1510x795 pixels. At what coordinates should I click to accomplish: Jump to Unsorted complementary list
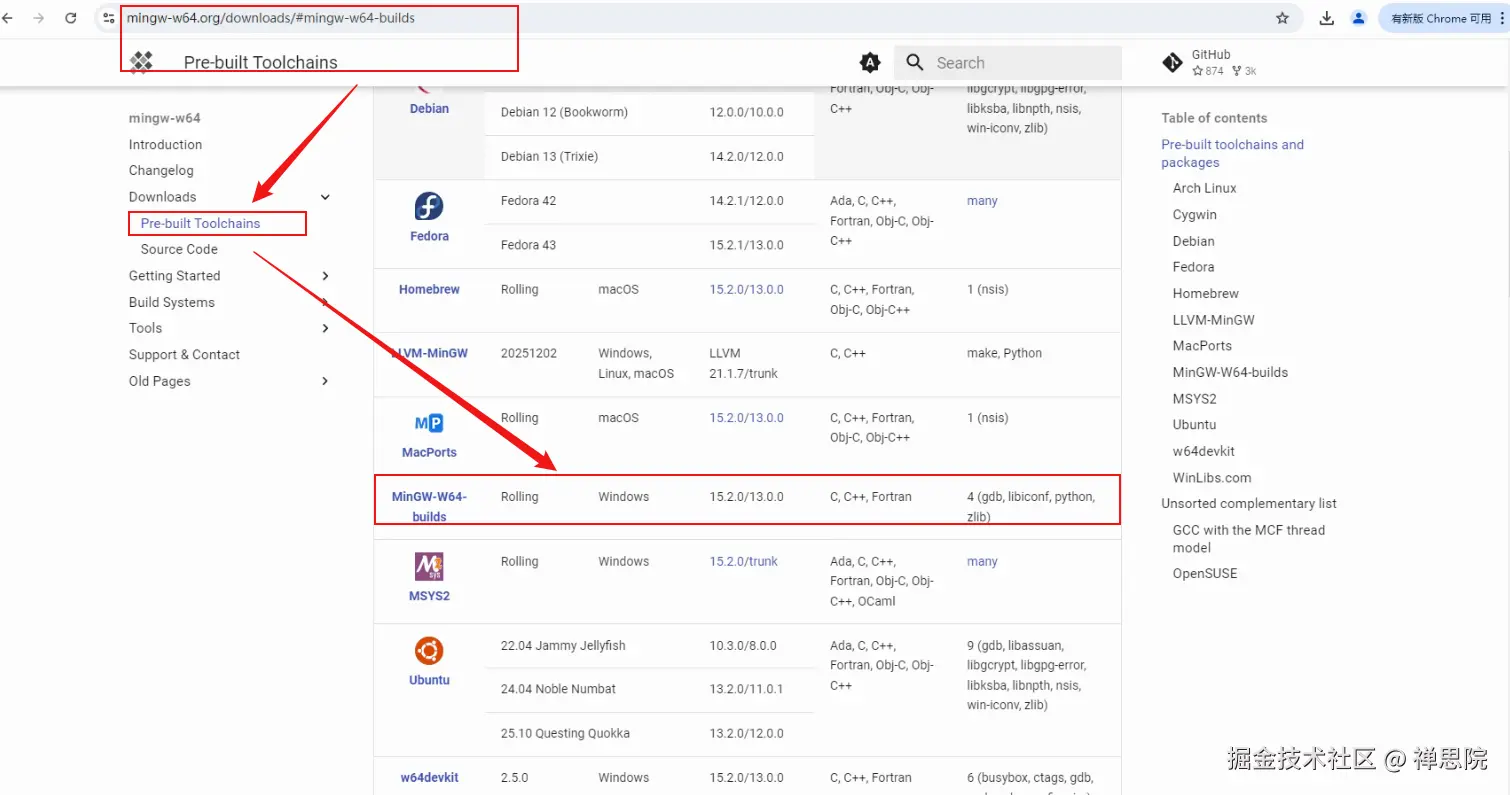pos(1248,503)
